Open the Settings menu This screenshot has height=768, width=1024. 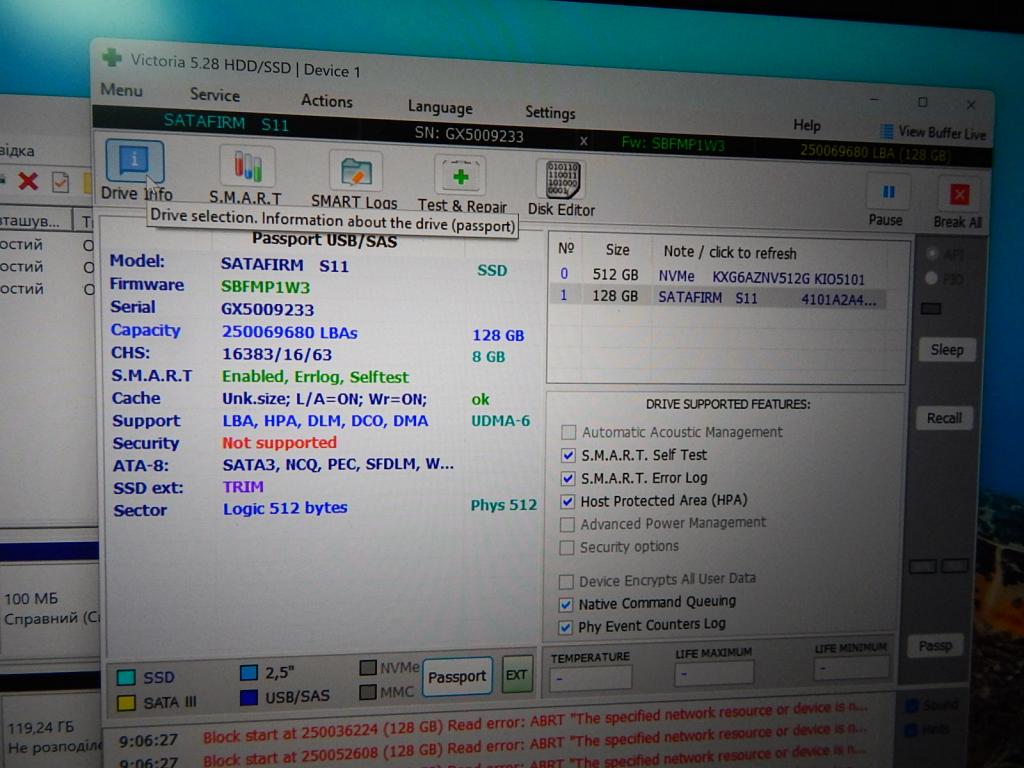tap(550, 112)
